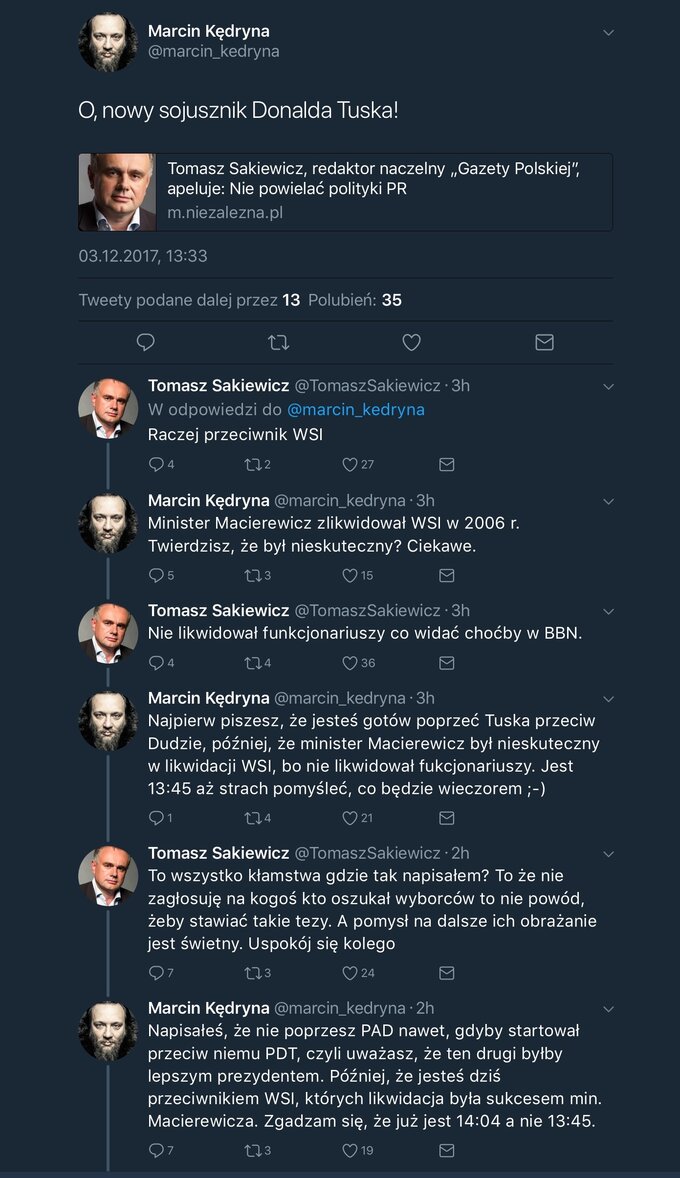Share Kędryna's last reply via Direct Message
The height and width of the screenshot is (1178, 680).
(x=445, y=1150)
